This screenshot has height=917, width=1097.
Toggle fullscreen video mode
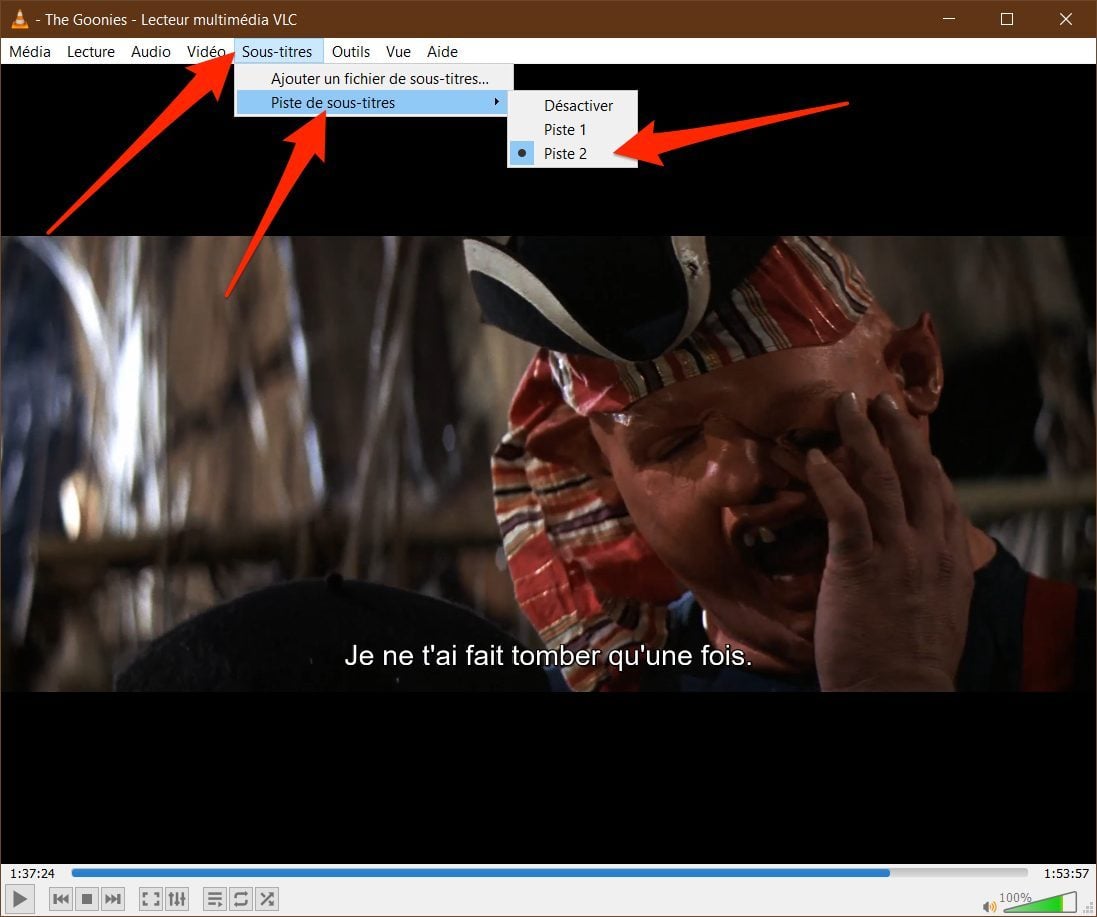click(151, 899)
